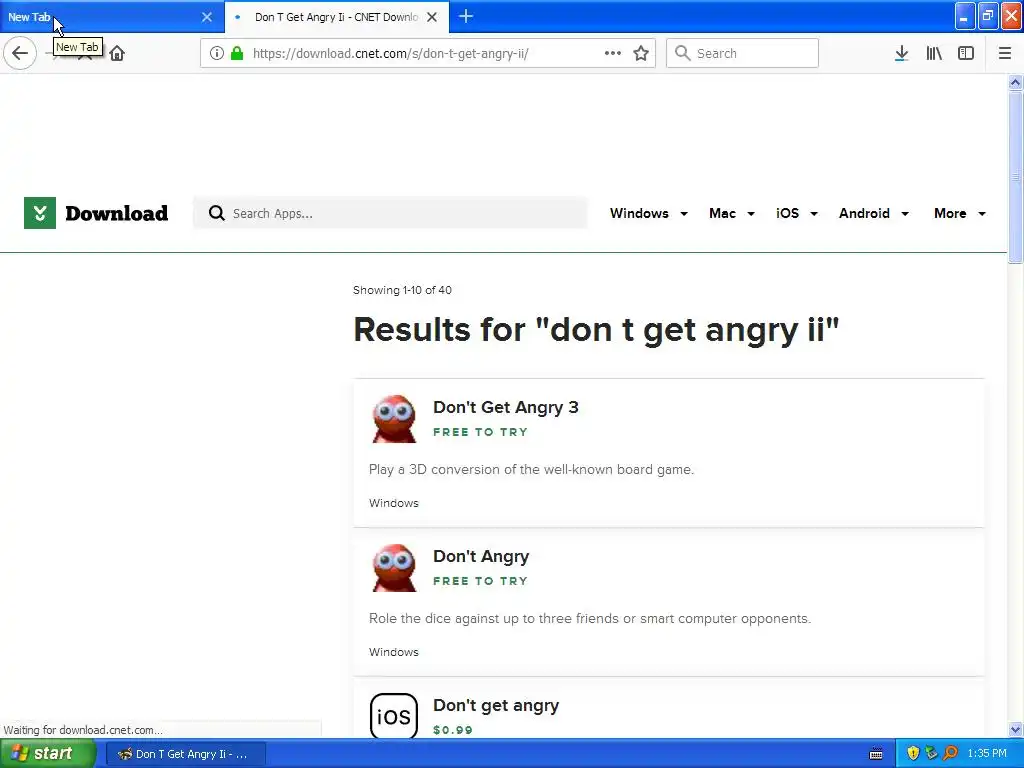Close the New Tab tab
The image size is (1024, 768).
(x=206, y=17)
